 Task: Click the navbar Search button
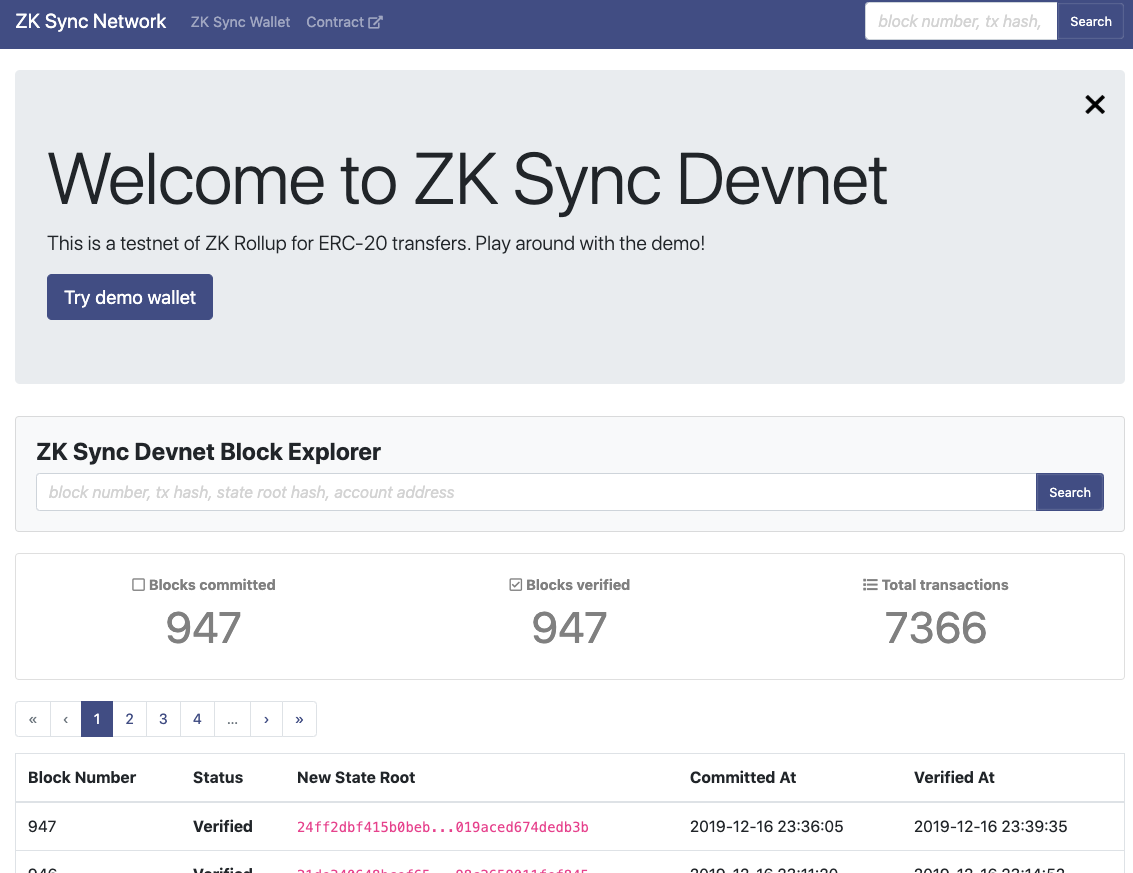[1090, 22]
